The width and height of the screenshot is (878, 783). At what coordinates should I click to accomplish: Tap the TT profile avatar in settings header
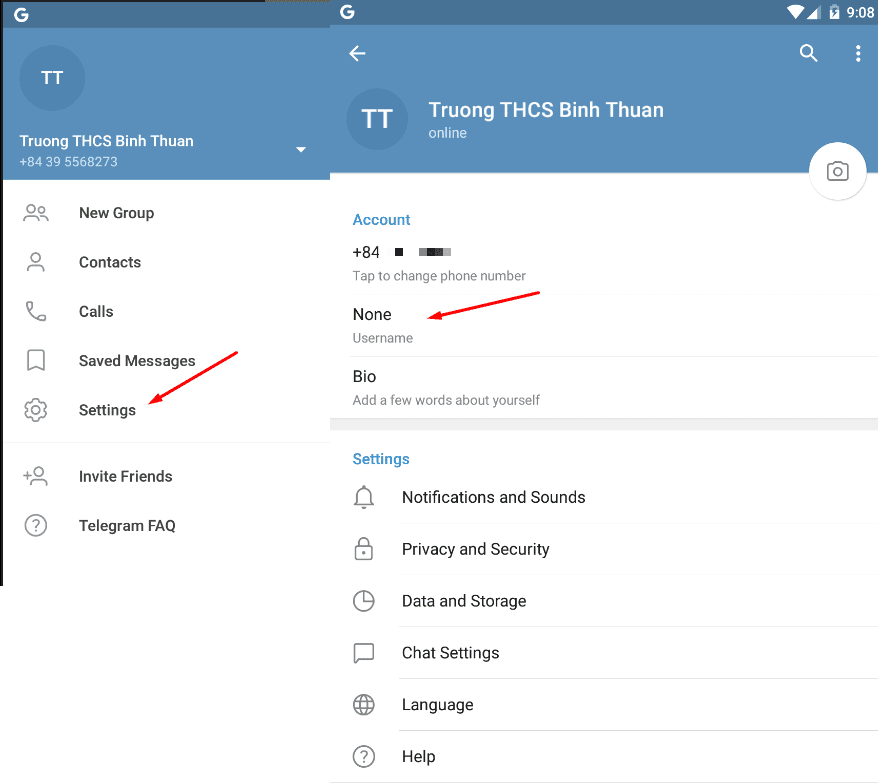377,119
